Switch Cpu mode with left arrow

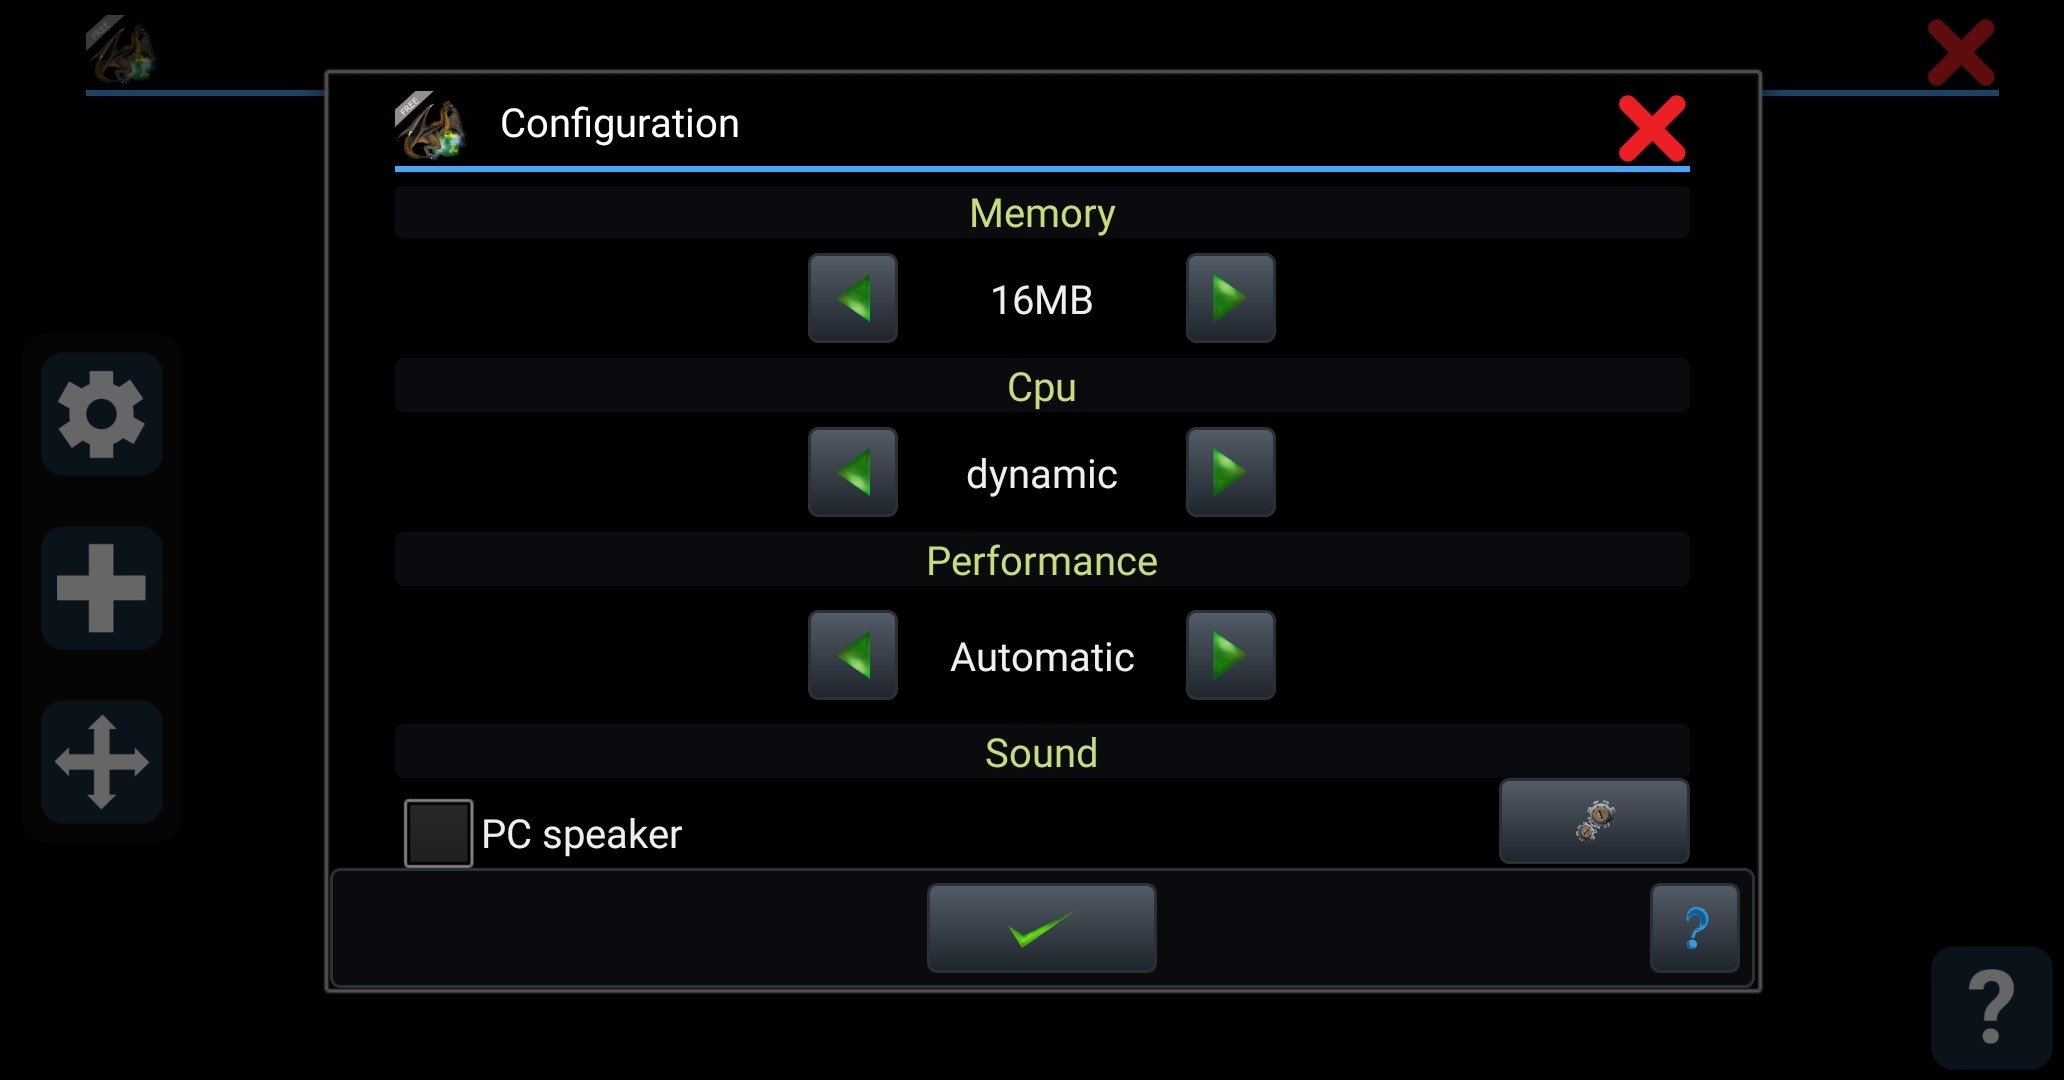853,472
